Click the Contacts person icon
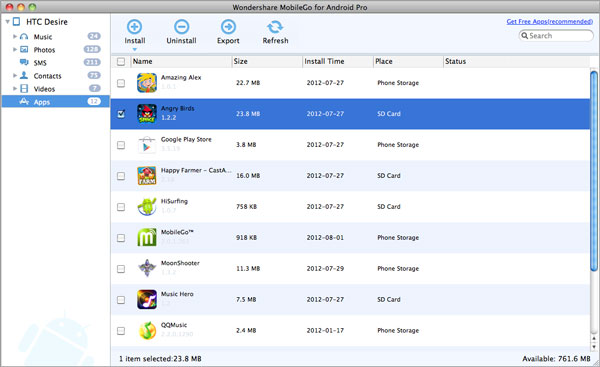The width and height of the screenshot is (600, 367). click(24, 75)
